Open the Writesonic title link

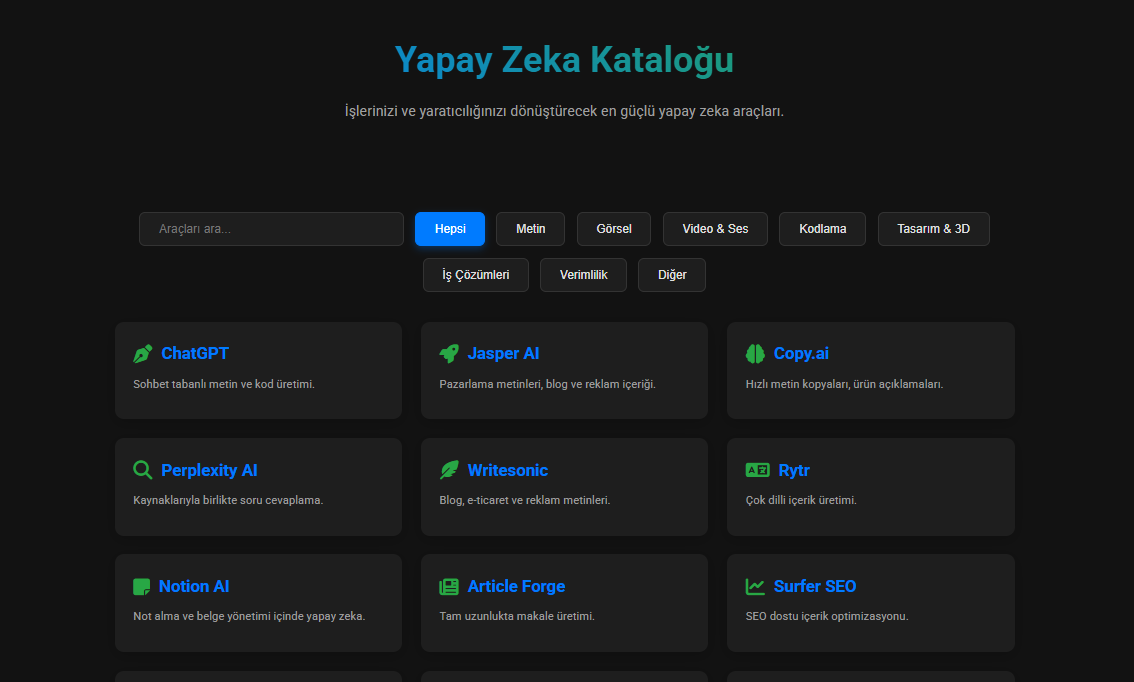(x=508, y=470)
